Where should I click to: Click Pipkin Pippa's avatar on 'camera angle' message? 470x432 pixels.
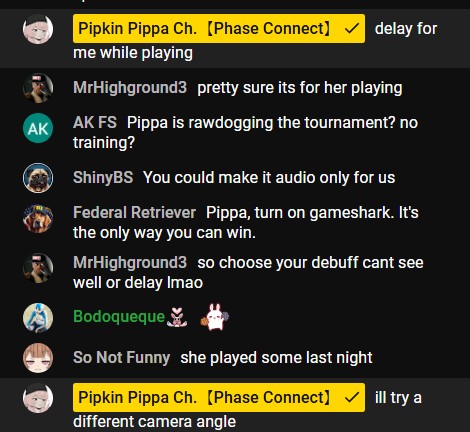point(38,398)
